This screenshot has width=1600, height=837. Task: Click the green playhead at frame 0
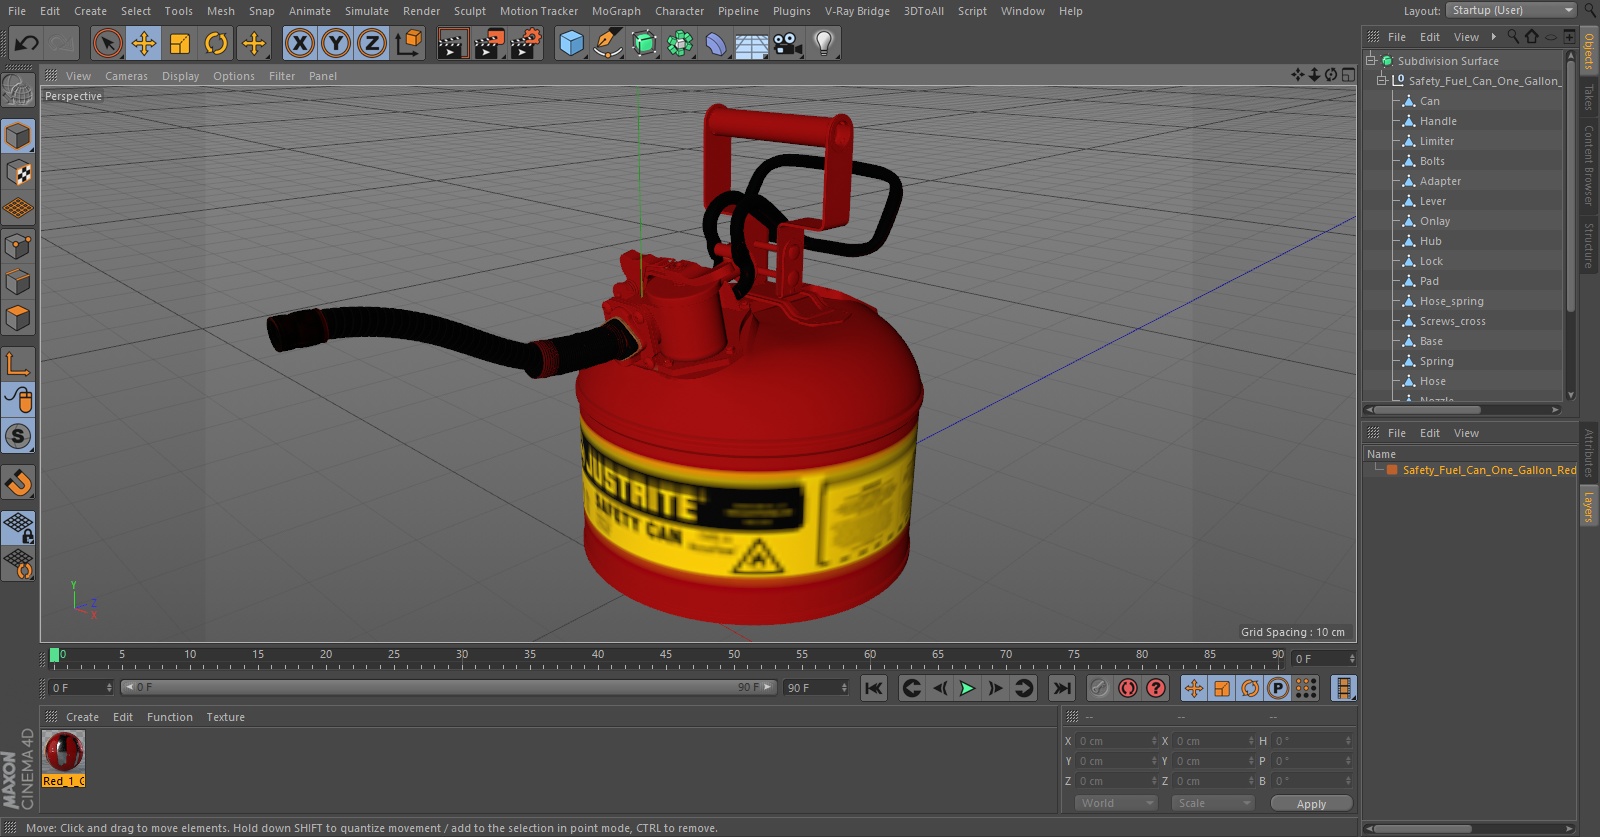tap(55, 655)
